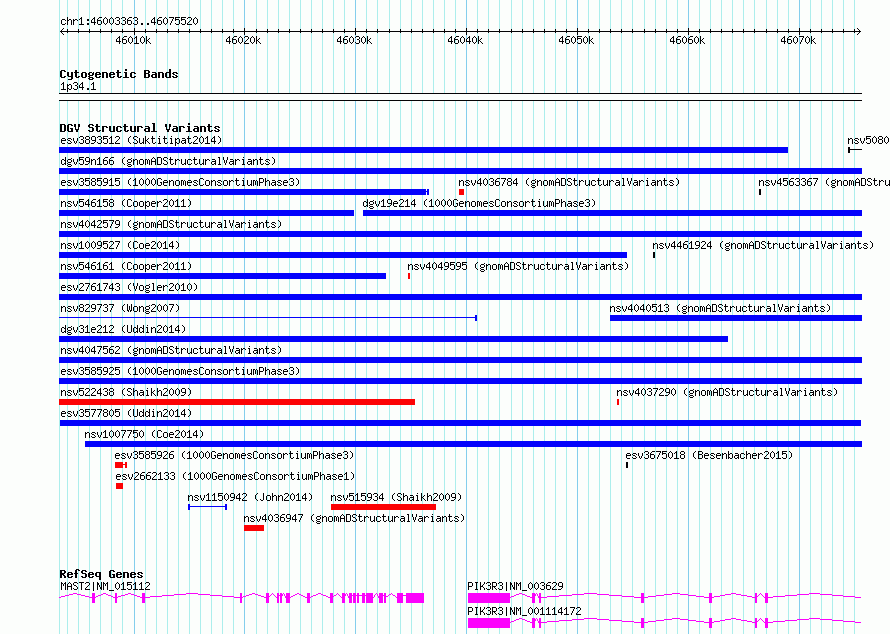
Task: Click the large PIK3R3 NM_003629 exon block
Action: click(489, 598)
